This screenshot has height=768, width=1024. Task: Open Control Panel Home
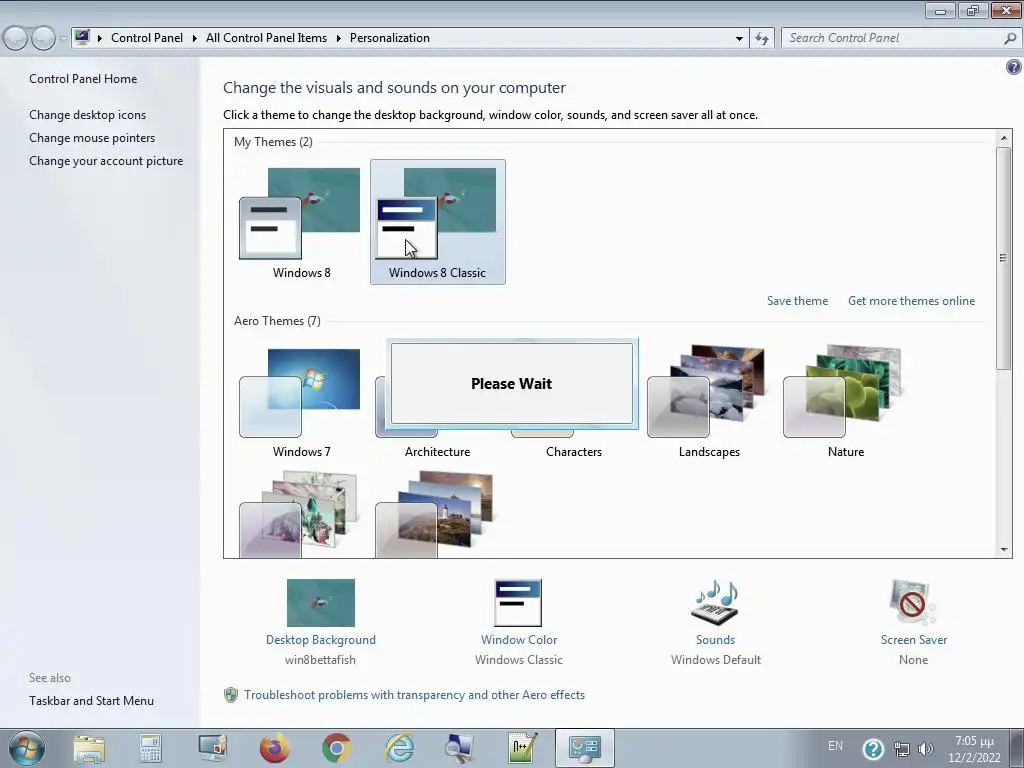(83, 78)
